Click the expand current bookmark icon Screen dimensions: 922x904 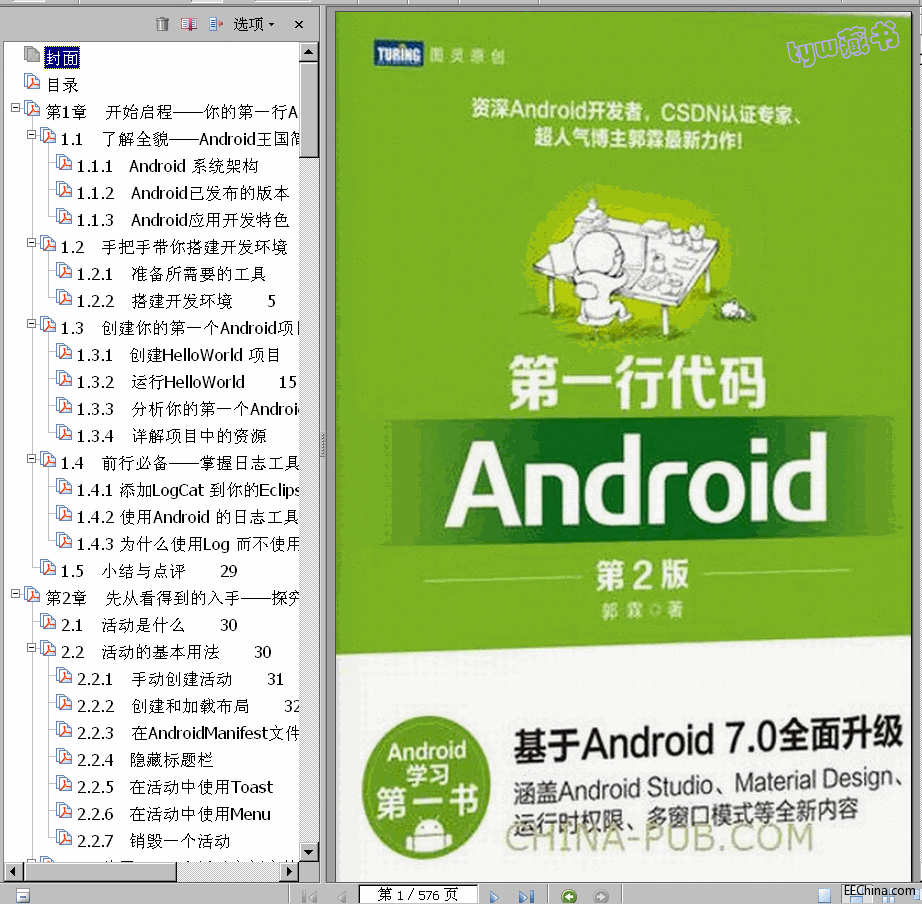click(x=216, y=24)
